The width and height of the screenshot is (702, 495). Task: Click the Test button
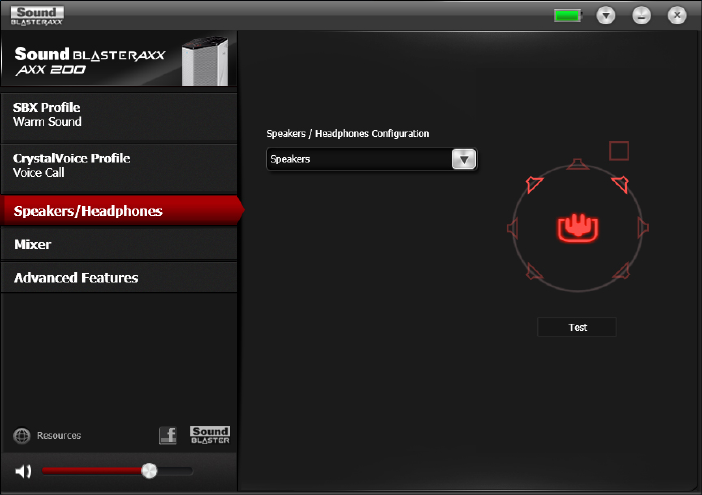pos(577,327)
